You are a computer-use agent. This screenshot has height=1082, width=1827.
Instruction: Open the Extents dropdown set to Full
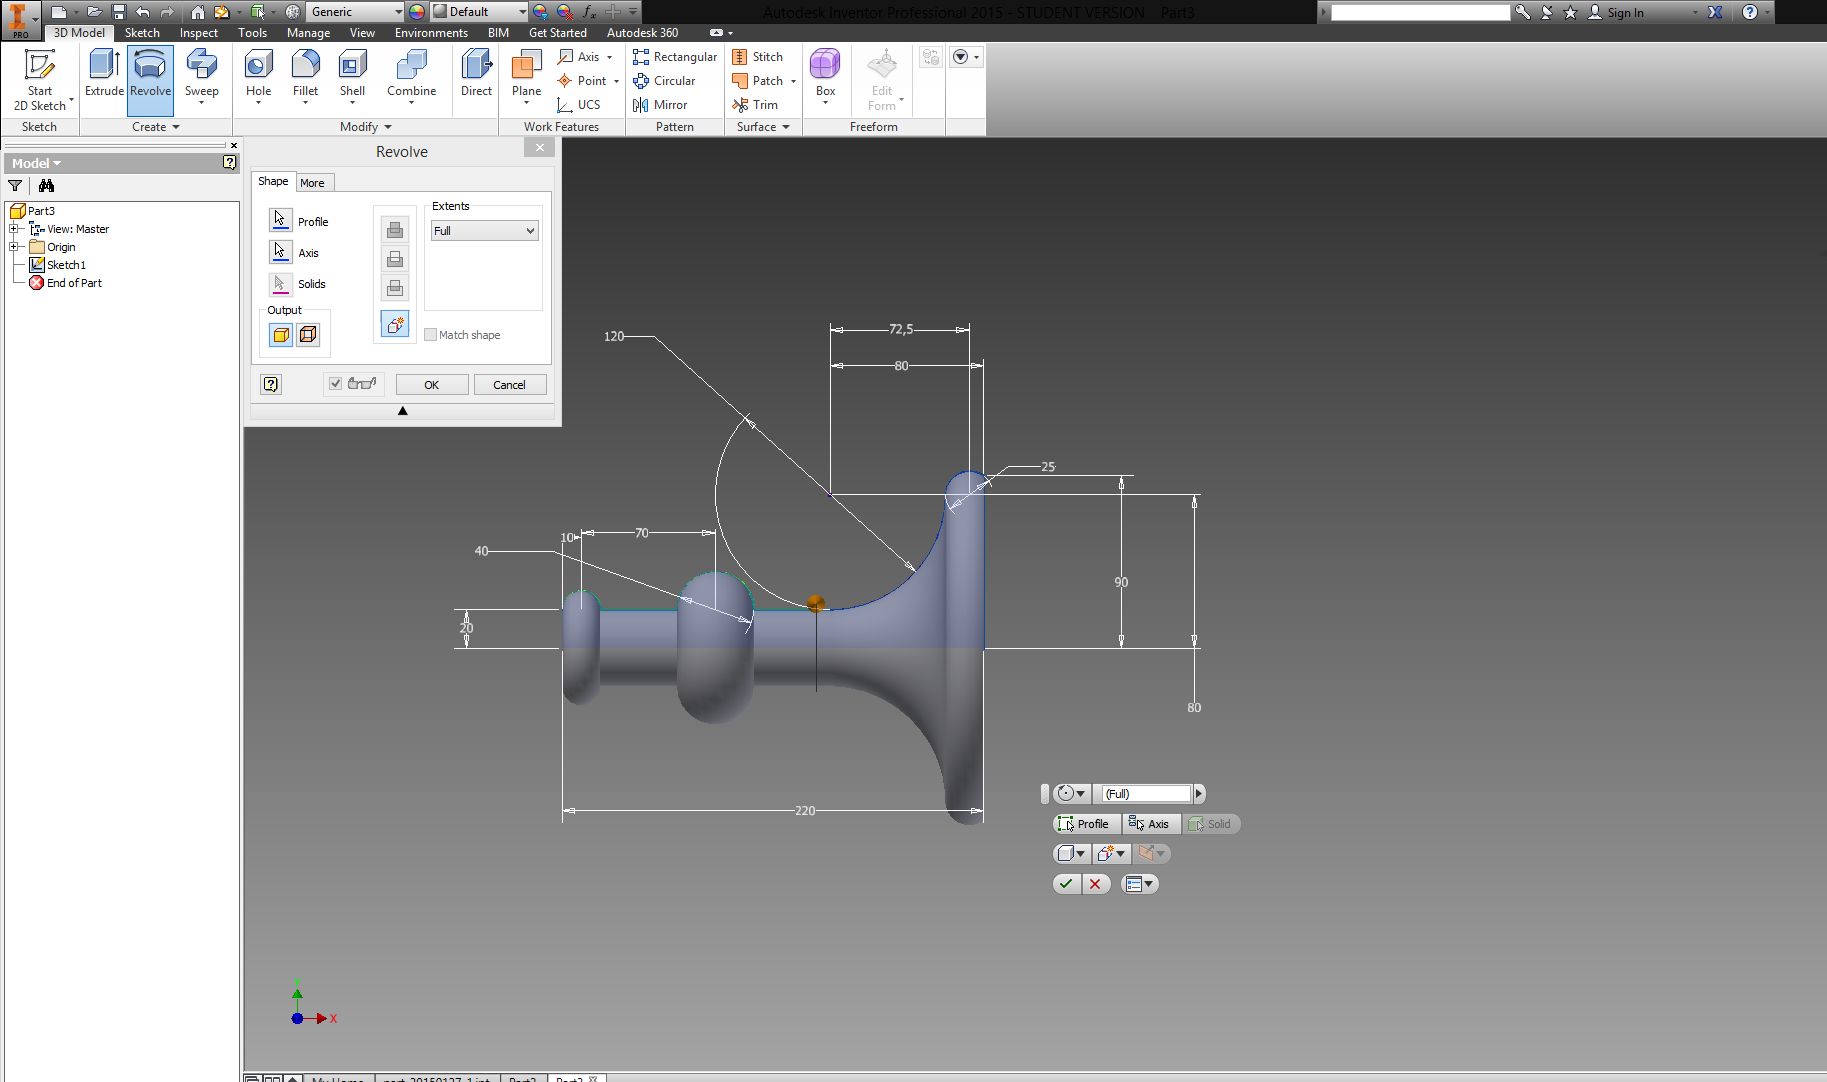[x=484, y=231]
